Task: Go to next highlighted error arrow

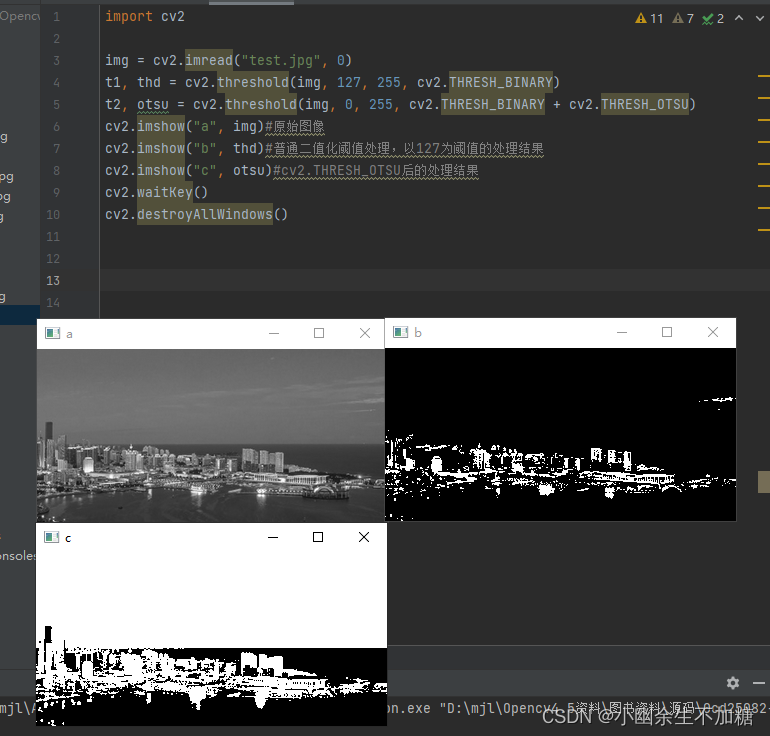Action: pyautogui.click(x=760, y=18)
